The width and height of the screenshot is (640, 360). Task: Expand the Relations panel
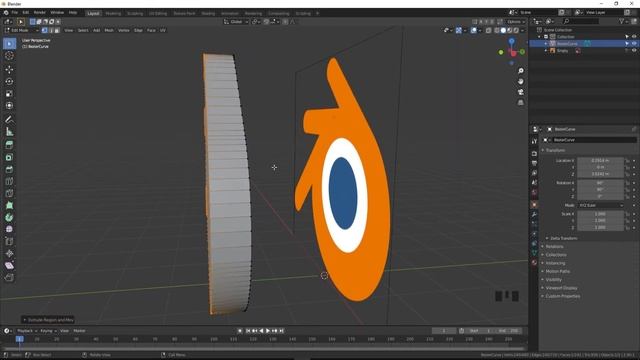pos(554,247)
